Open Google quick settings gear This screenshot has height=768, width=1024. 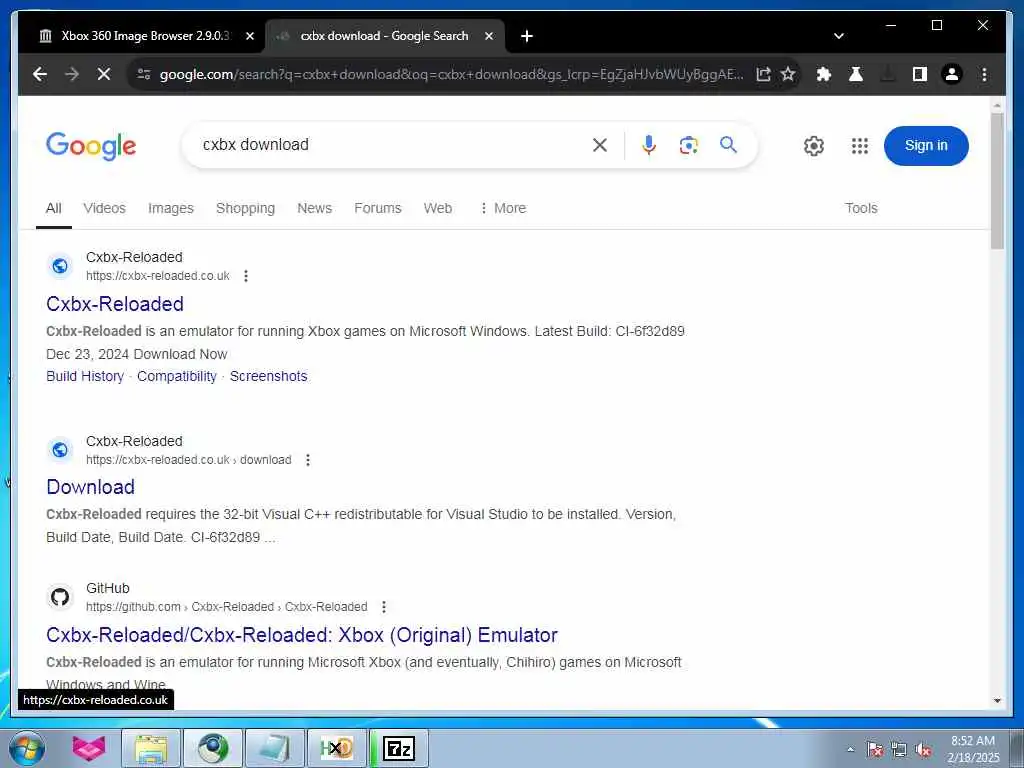coord(814,146)
